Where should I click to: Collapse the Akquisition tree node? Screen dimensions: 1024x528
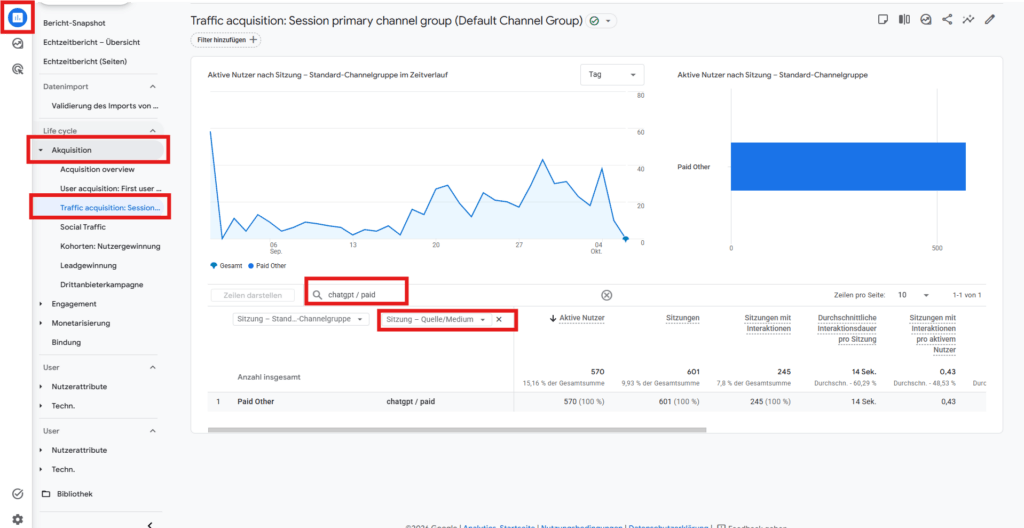pos(40,150)
